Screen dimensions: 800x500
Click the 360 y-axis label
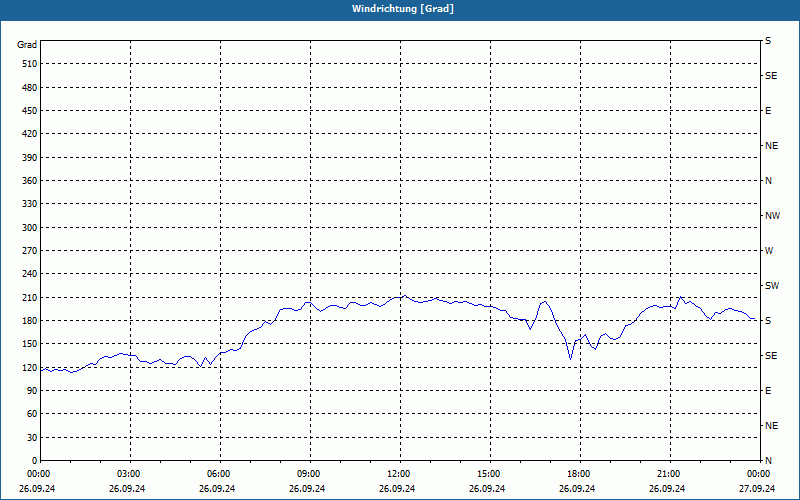coord(30,181)
